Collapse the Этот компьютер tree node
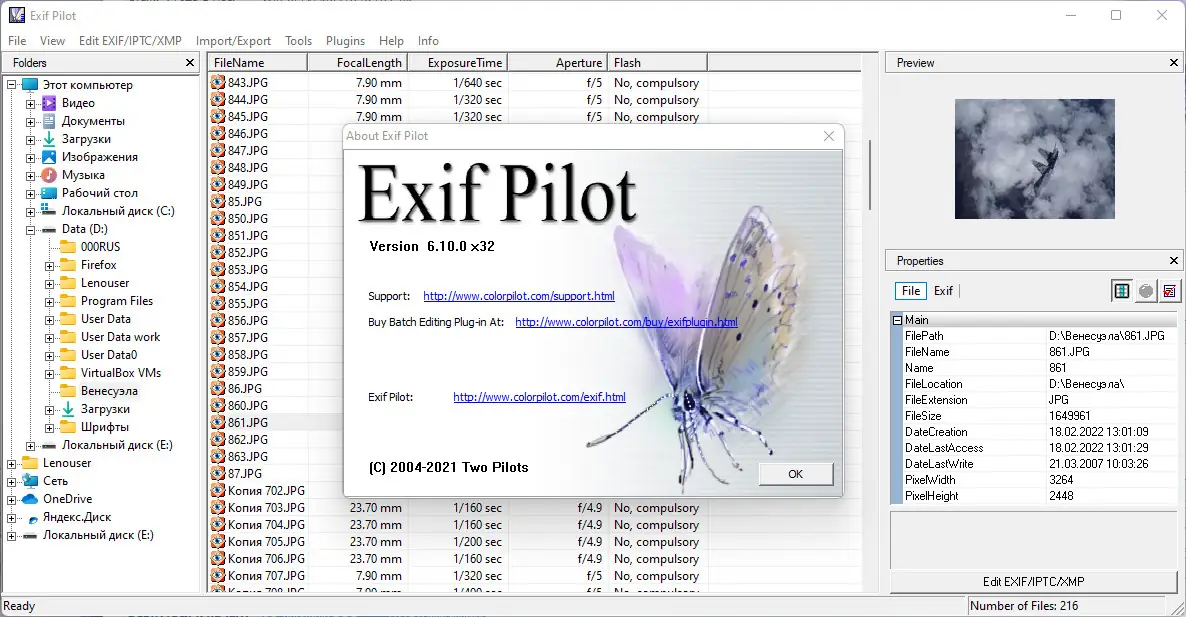The width and height of the screenshot is (1186, 617). (12, 85)
